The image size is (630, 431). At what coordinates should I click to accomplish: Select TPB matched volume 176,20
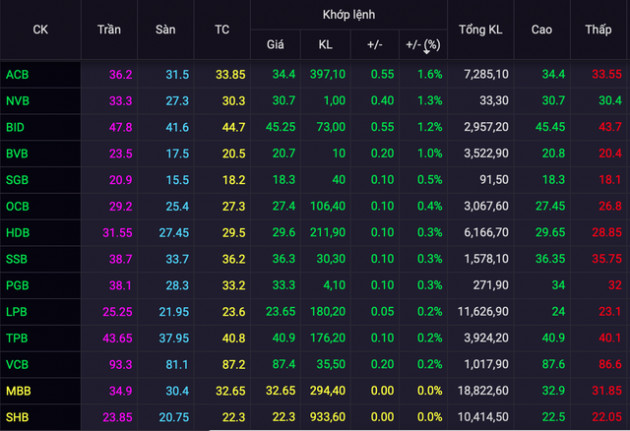pos(327,338)
